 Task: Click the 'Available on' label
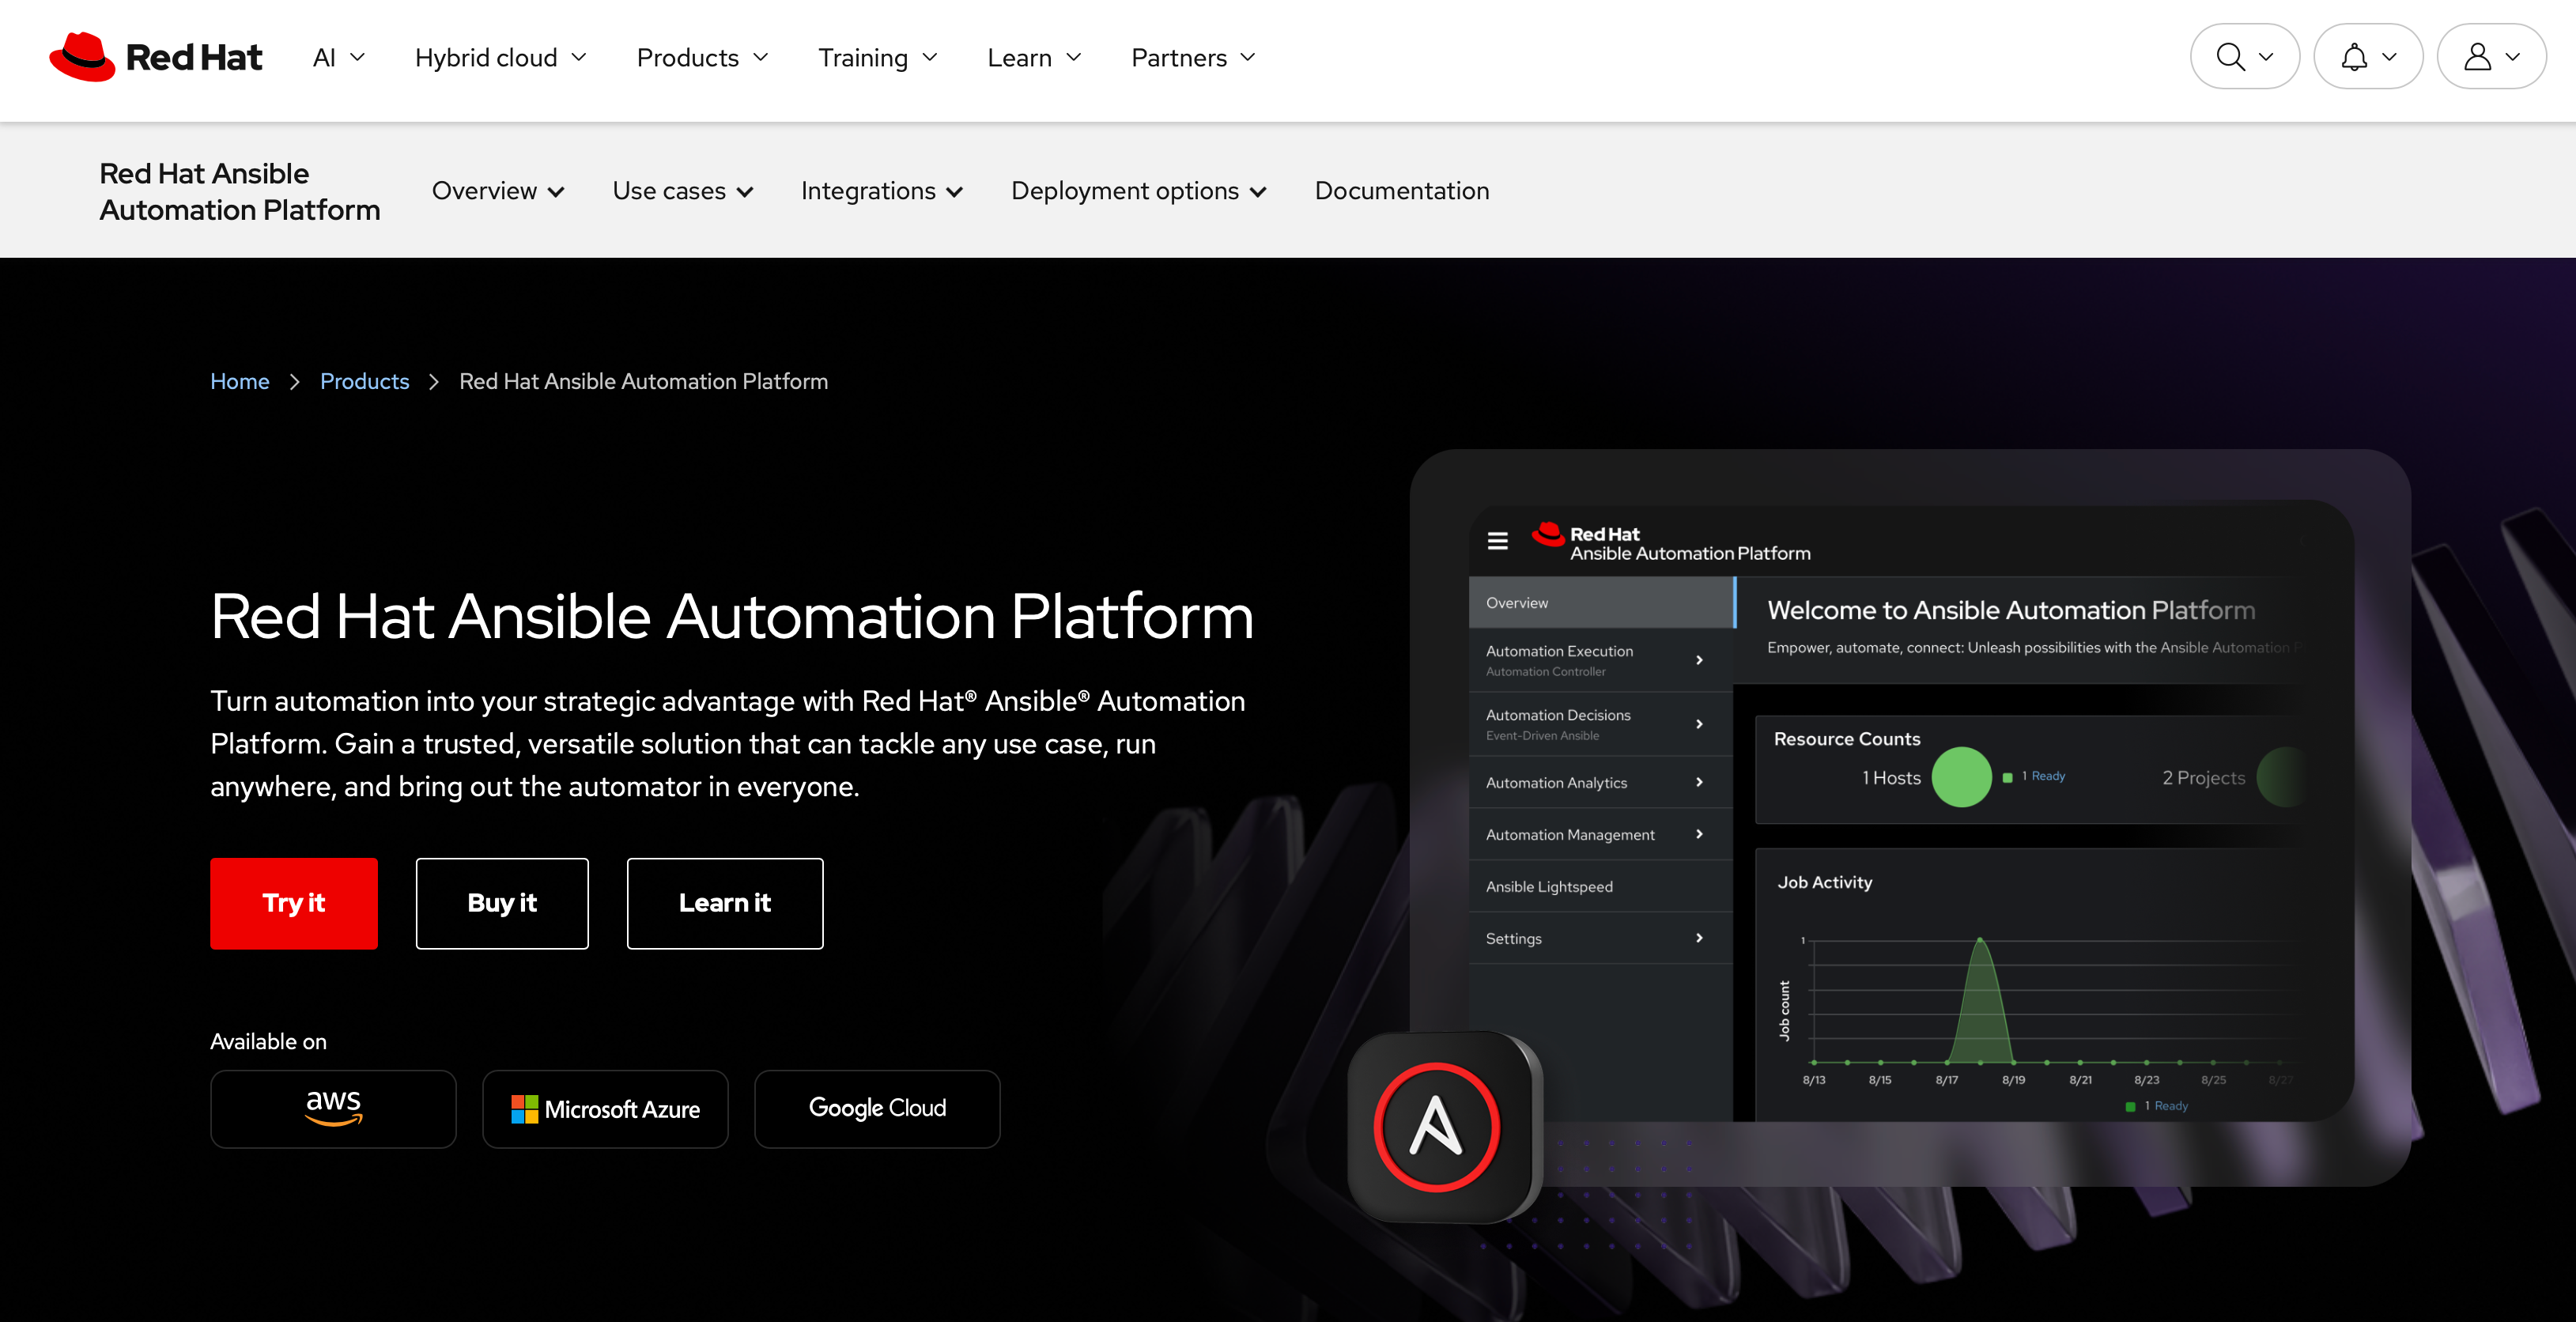click(268, 1041)
